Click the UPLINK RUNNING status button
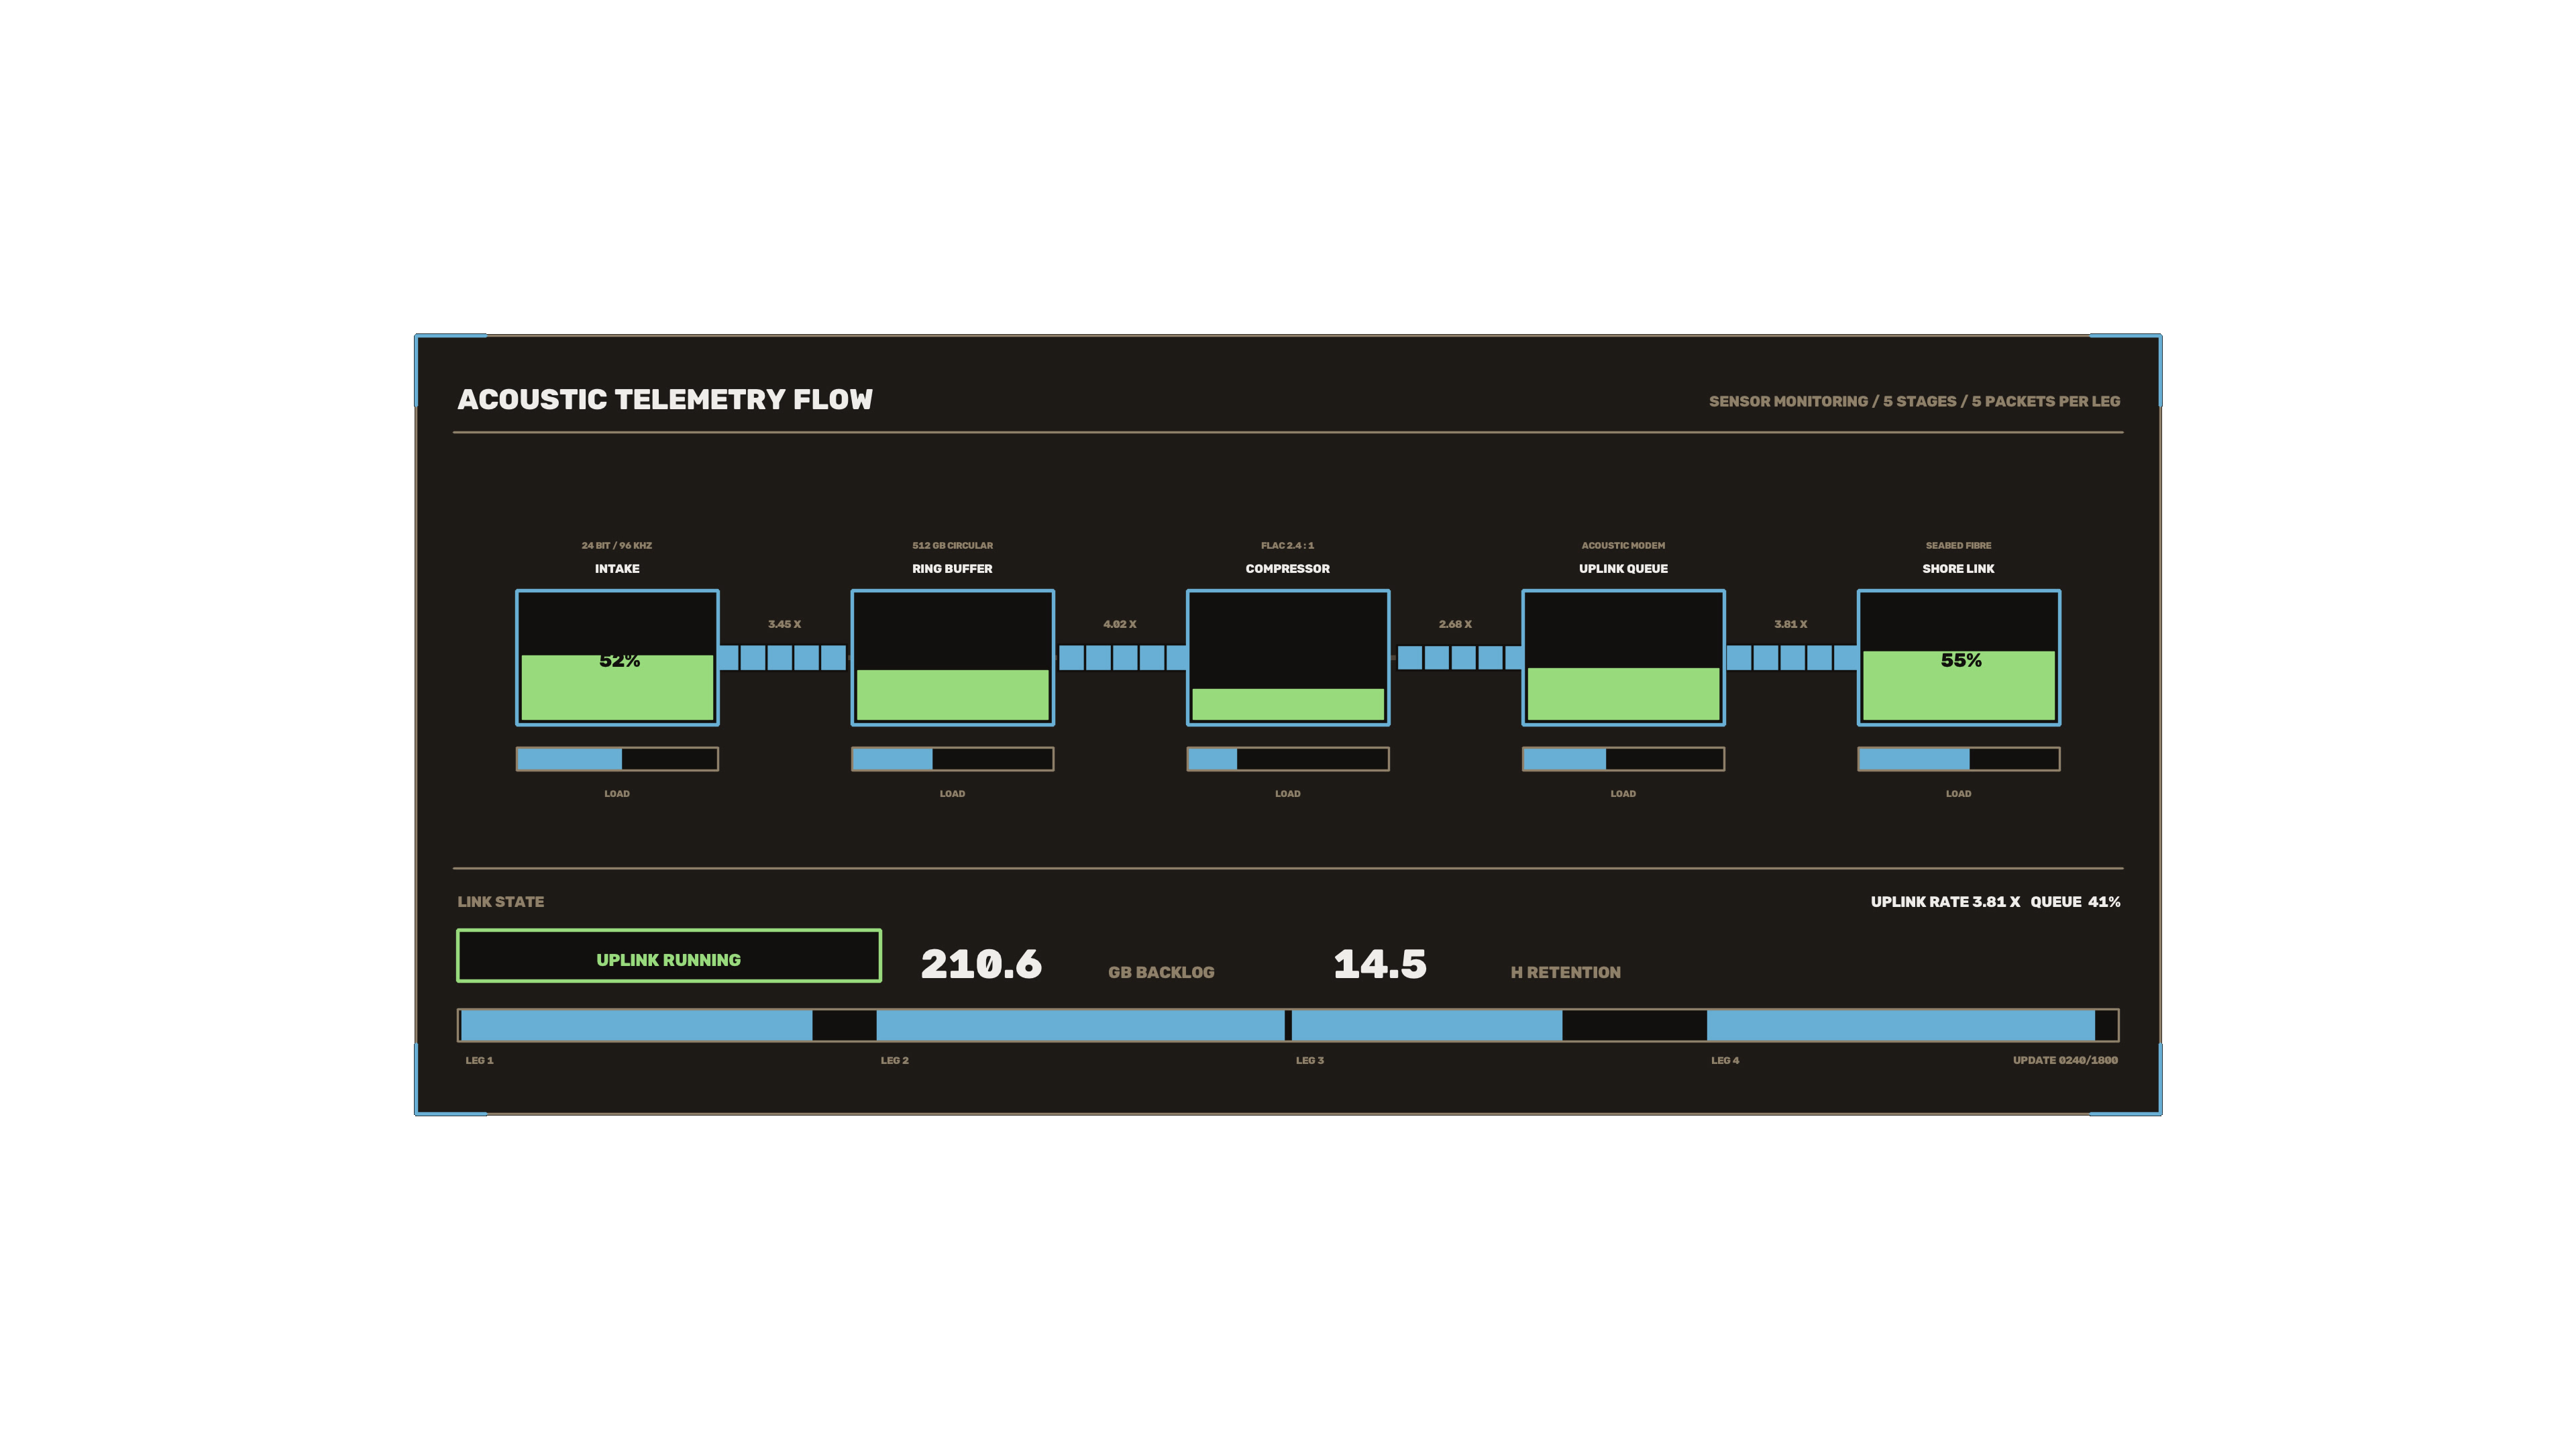Screen dimensions: 2576x1449 669,956
